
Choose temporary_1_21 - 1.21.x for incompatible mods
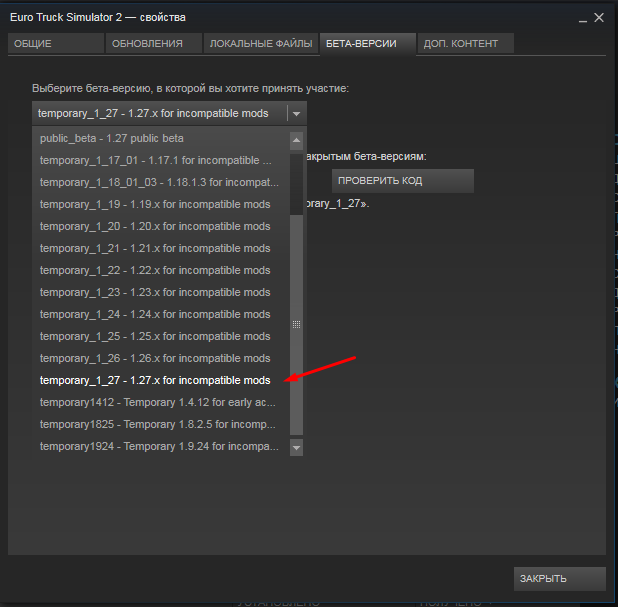pyautogui.click(x=160, y=248)
